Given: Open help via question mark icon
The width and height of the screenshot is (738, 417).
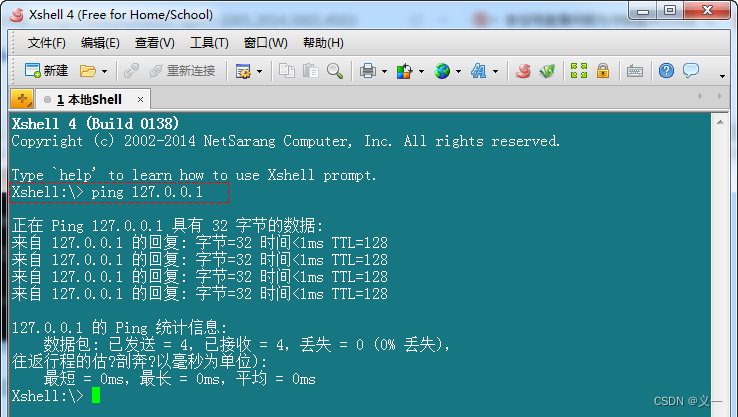Looking at the screenshot, I should point(666,71).
